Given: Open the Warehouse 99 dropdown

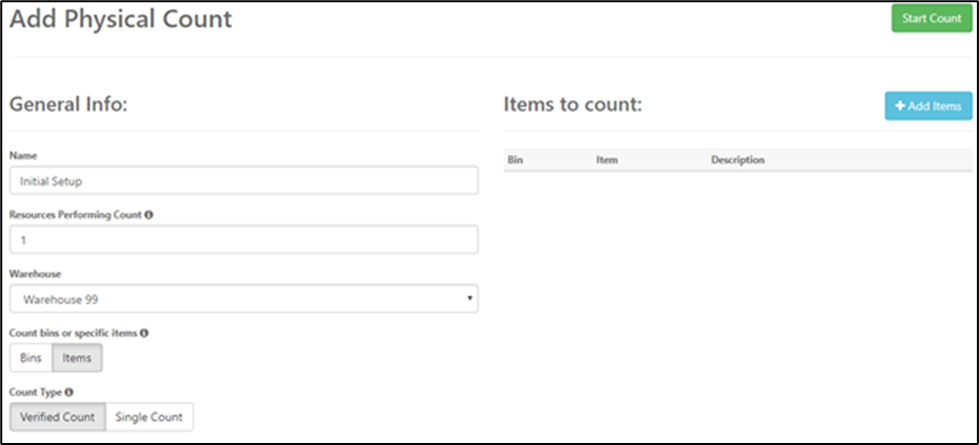Looking at the screenshot, I should point(243,299).
